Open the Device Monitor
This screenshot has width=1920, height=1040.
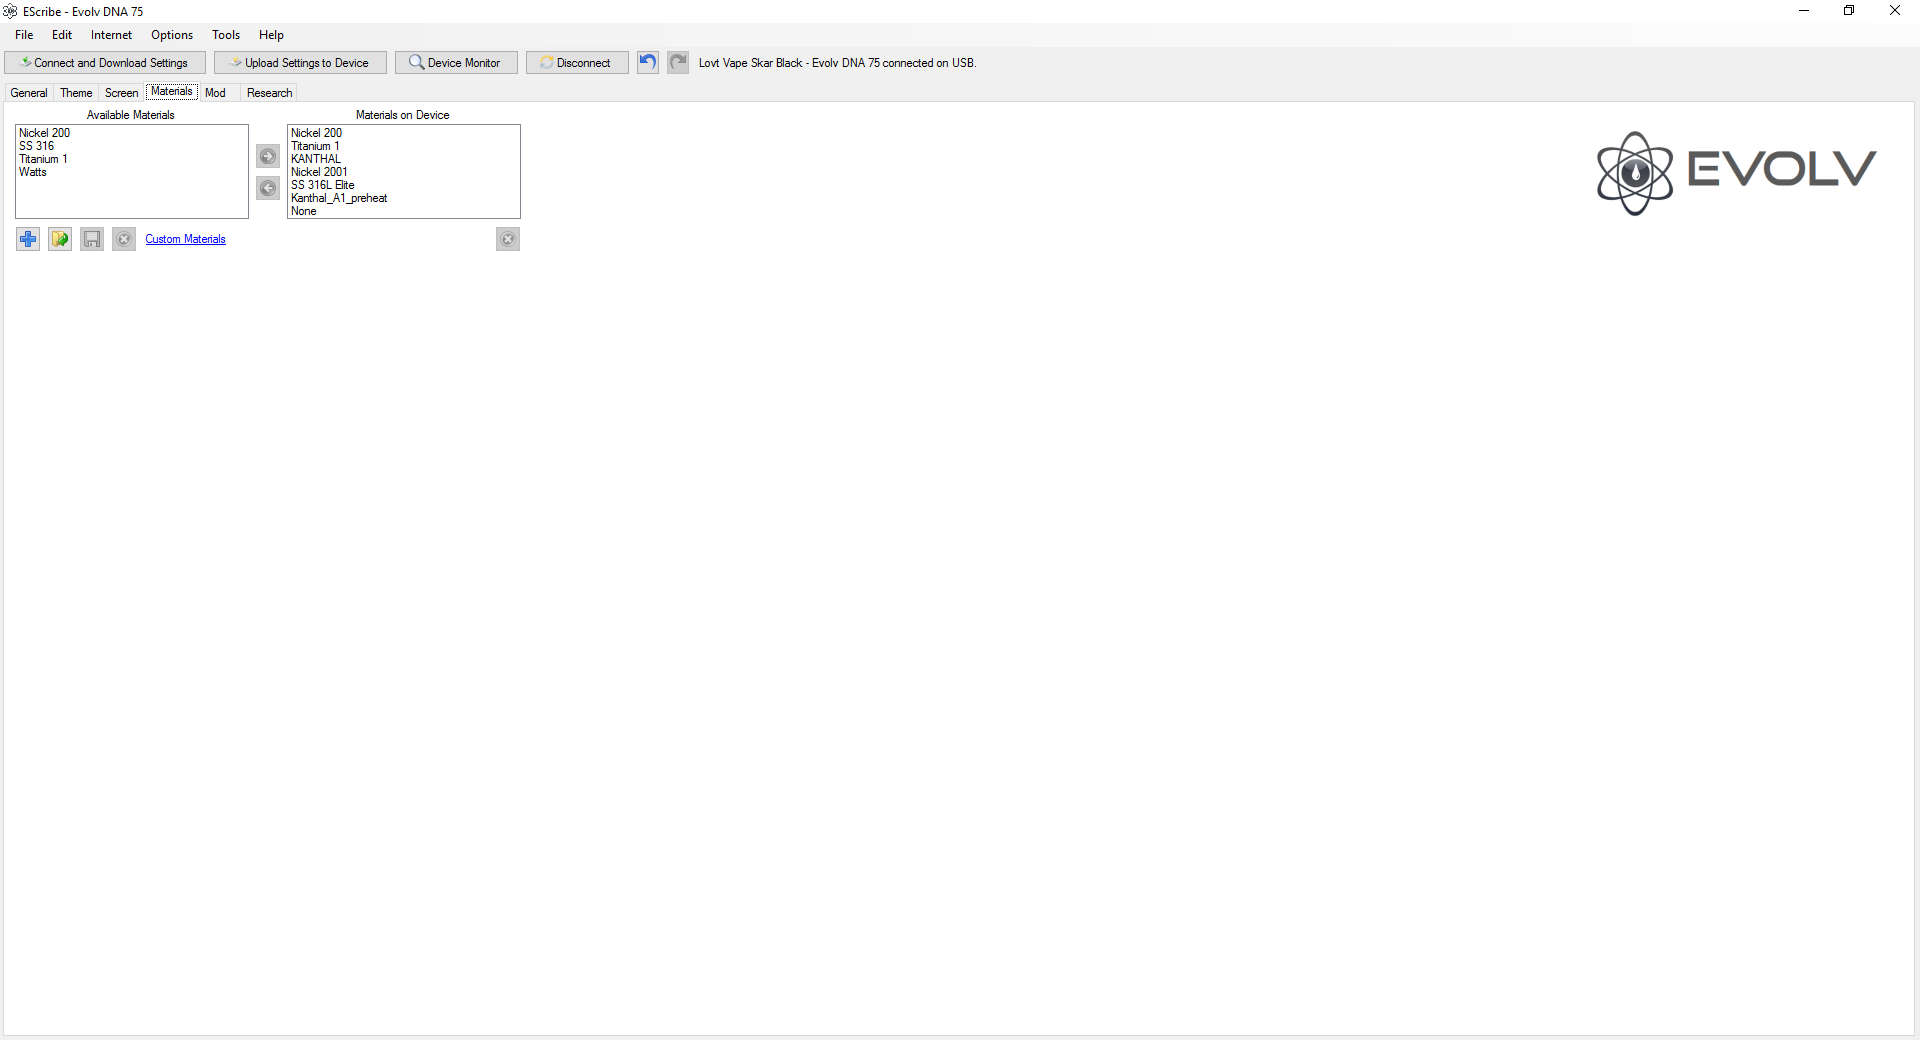[x=456, y=63]
